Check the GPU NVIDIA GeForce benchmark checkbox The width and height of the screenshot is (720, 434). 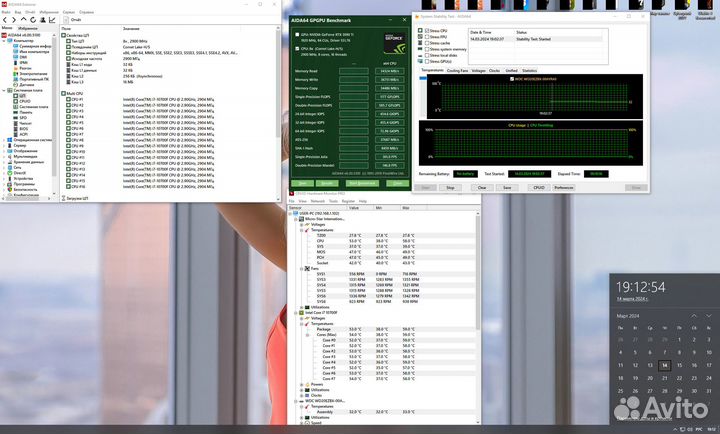(298, 35)
